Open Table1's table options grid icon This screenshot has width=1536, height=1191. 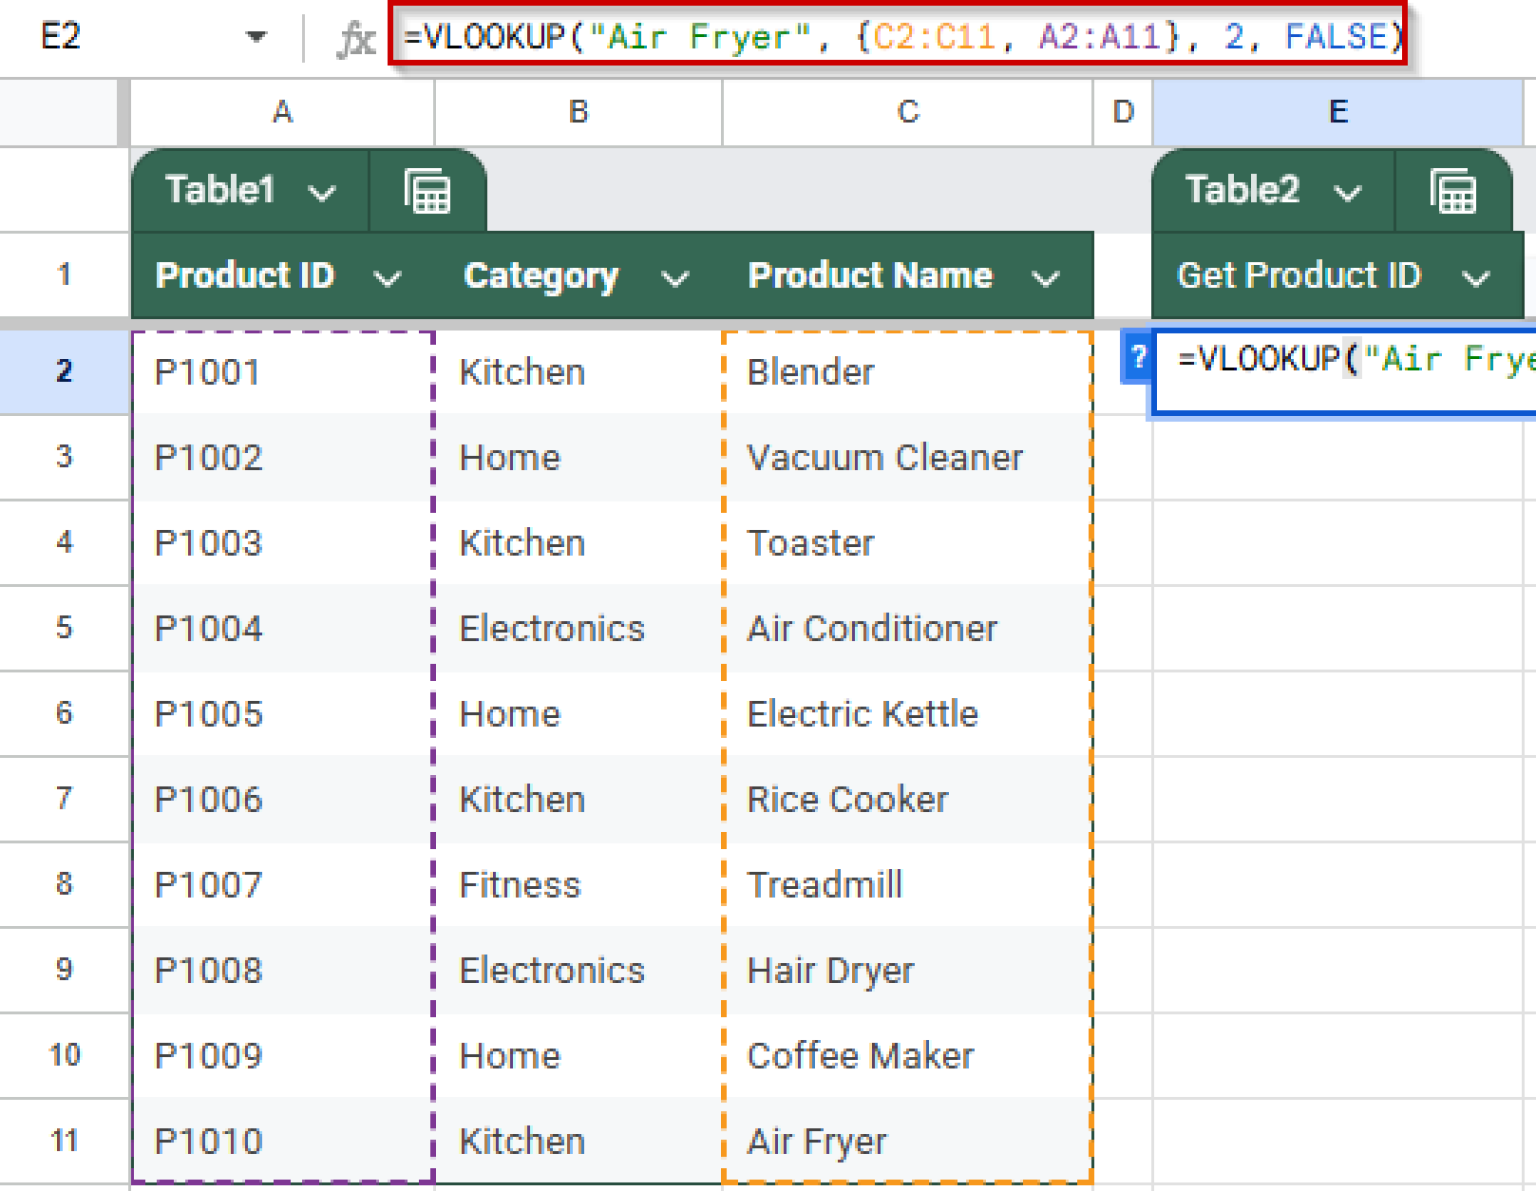tap(428, 190)
